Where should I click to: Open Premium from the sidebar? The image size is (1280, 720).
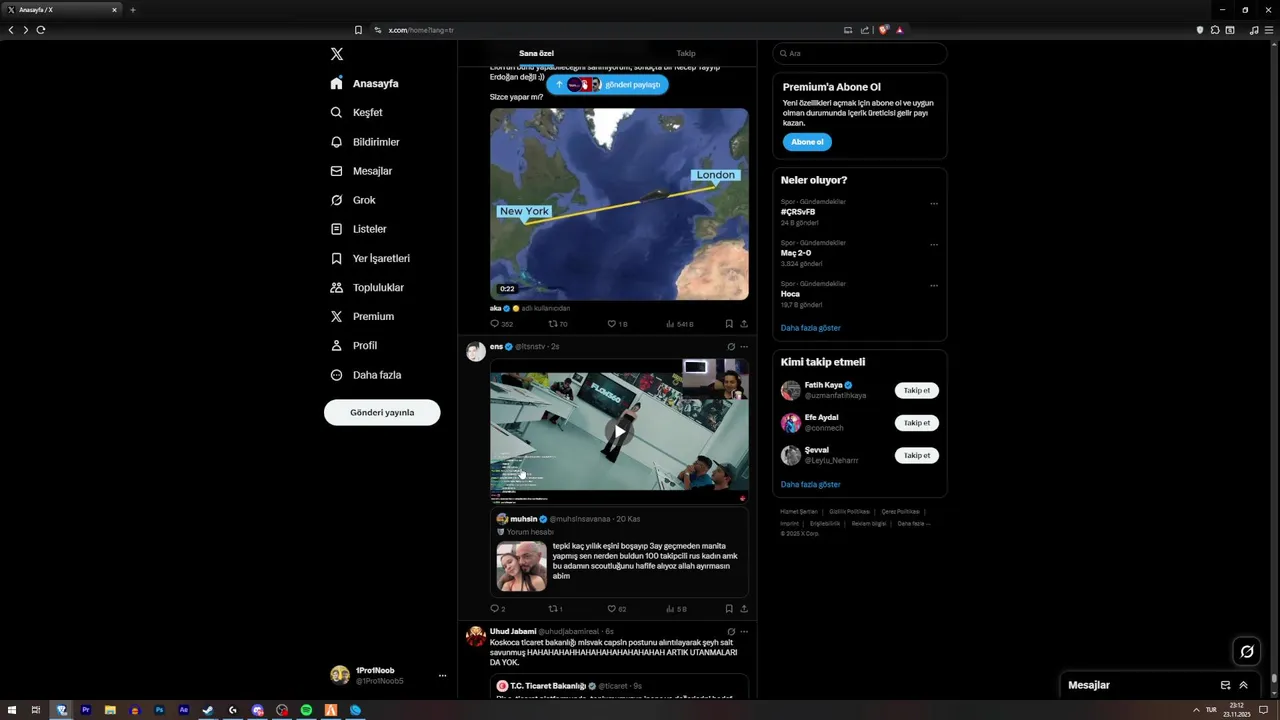362,316
